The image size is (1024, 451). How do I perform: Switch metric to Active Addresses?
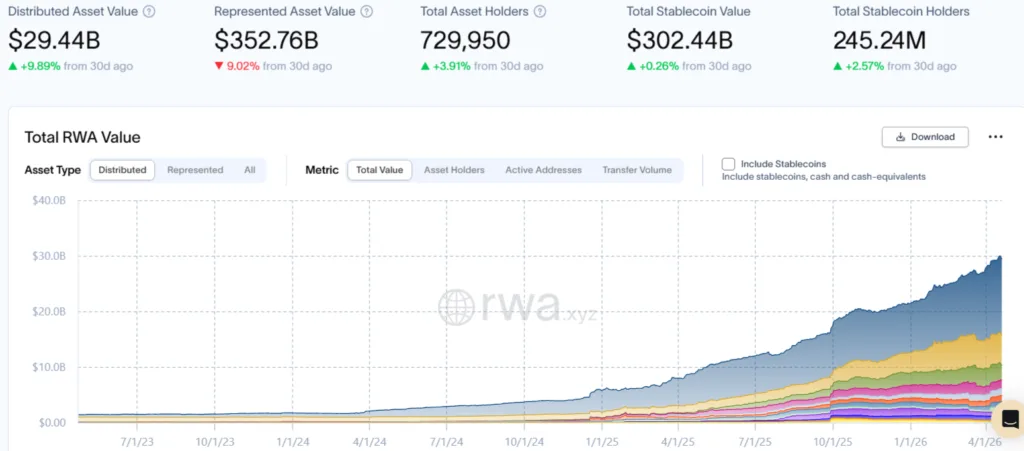543,170
